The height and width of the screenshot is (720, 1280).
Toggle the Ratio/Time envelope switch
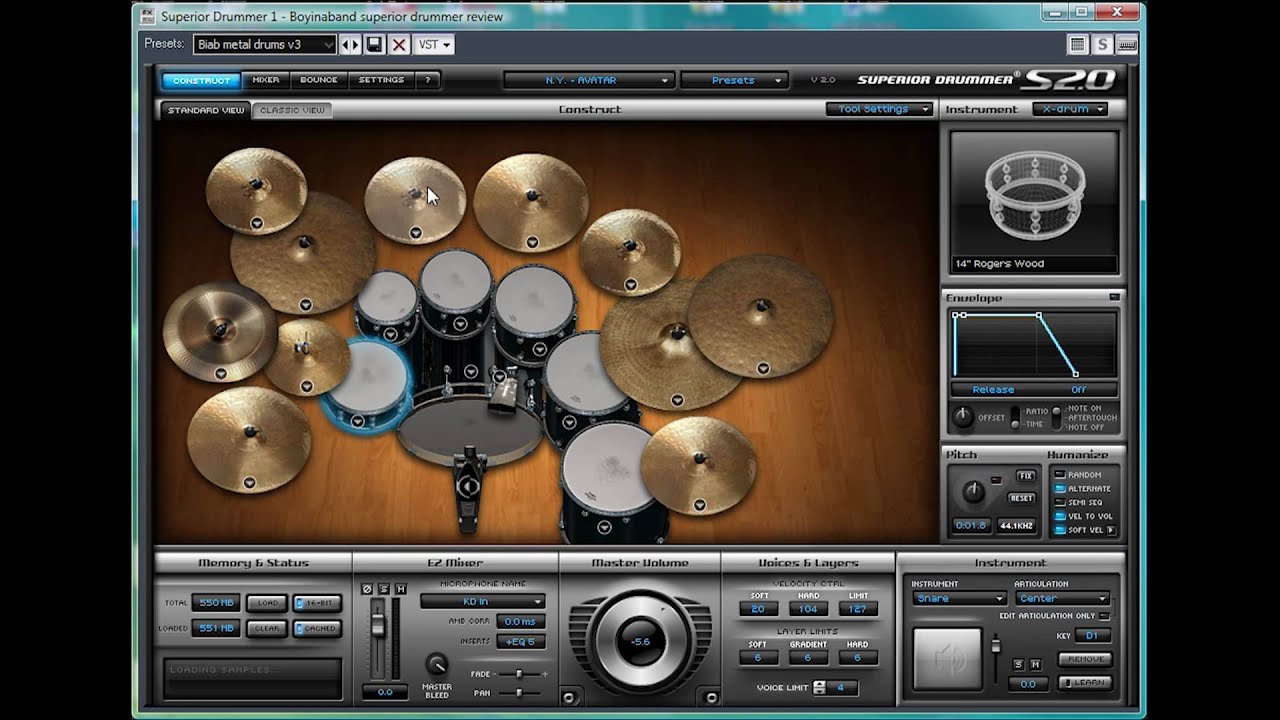point(1015,417)
